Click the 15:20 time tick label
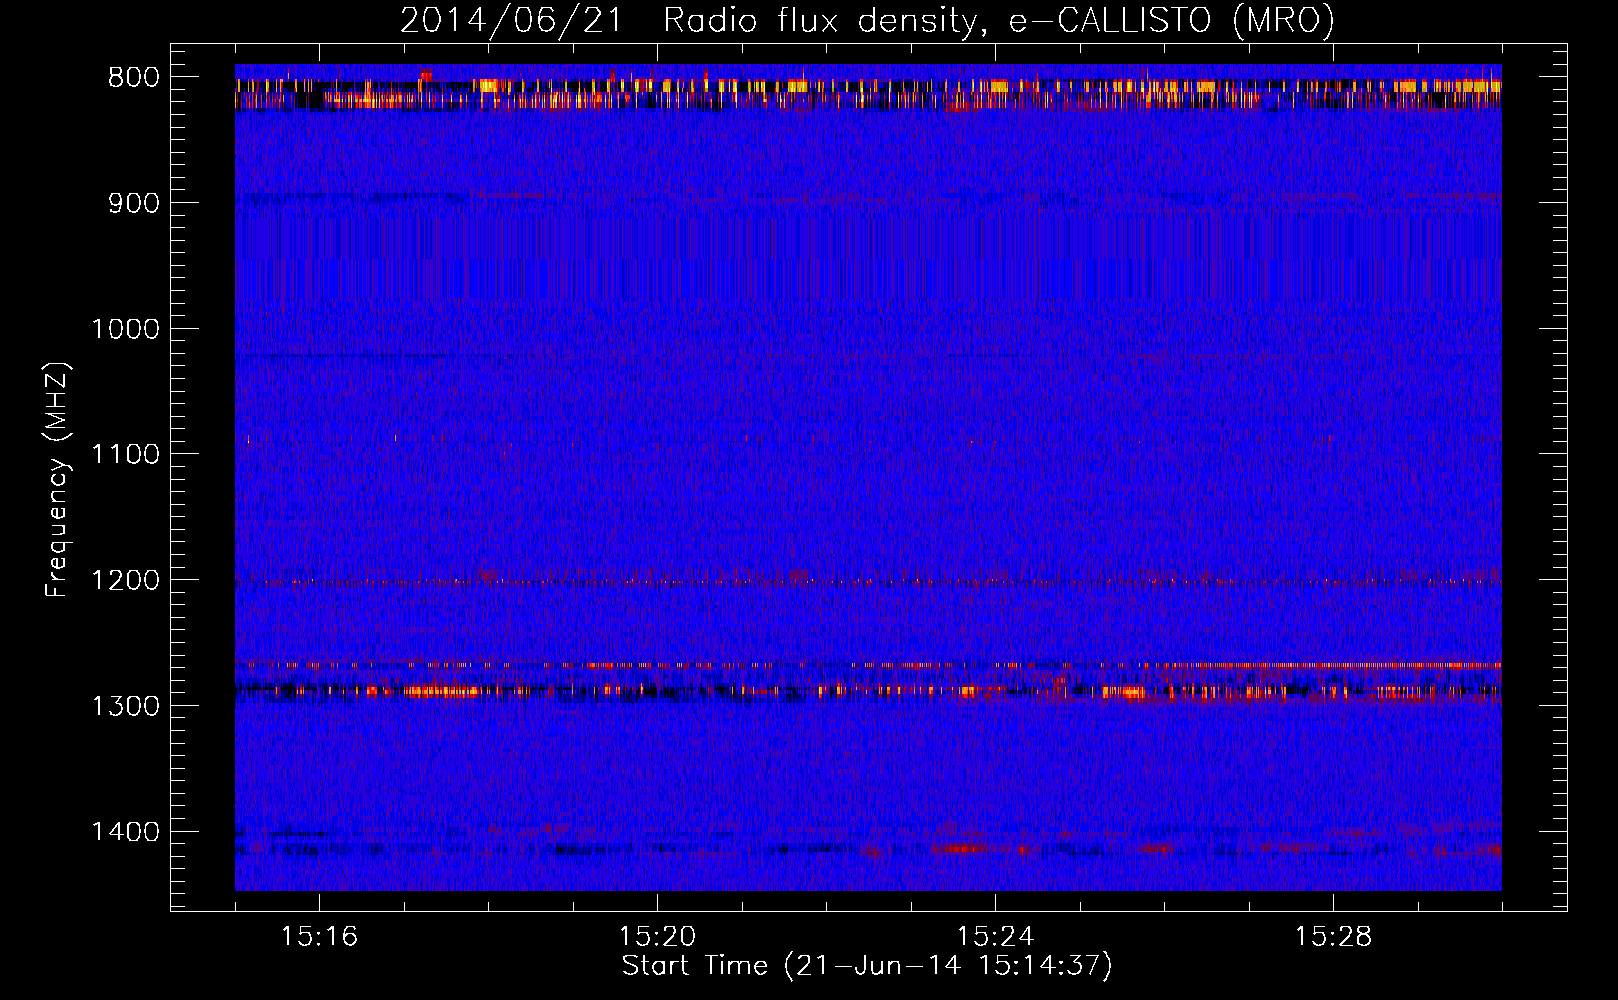Viewport: 1618px width, 1000px height. coord(657,937)
